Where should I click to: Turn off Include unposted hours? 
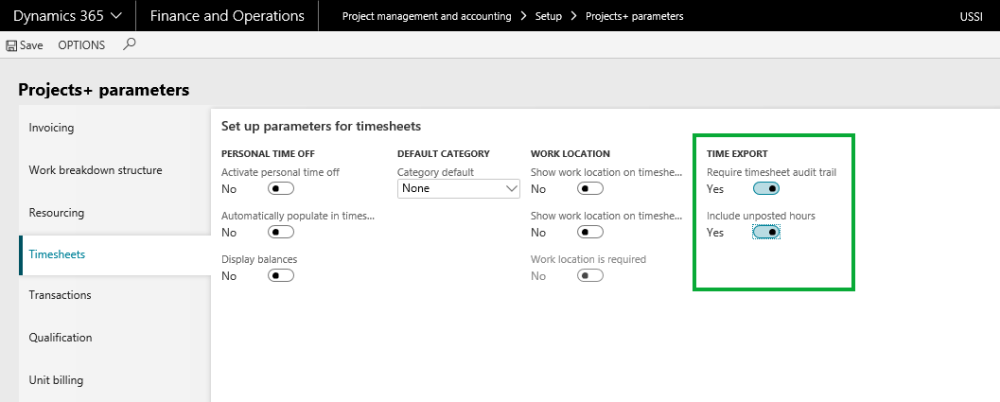click(x=766, y=232)
